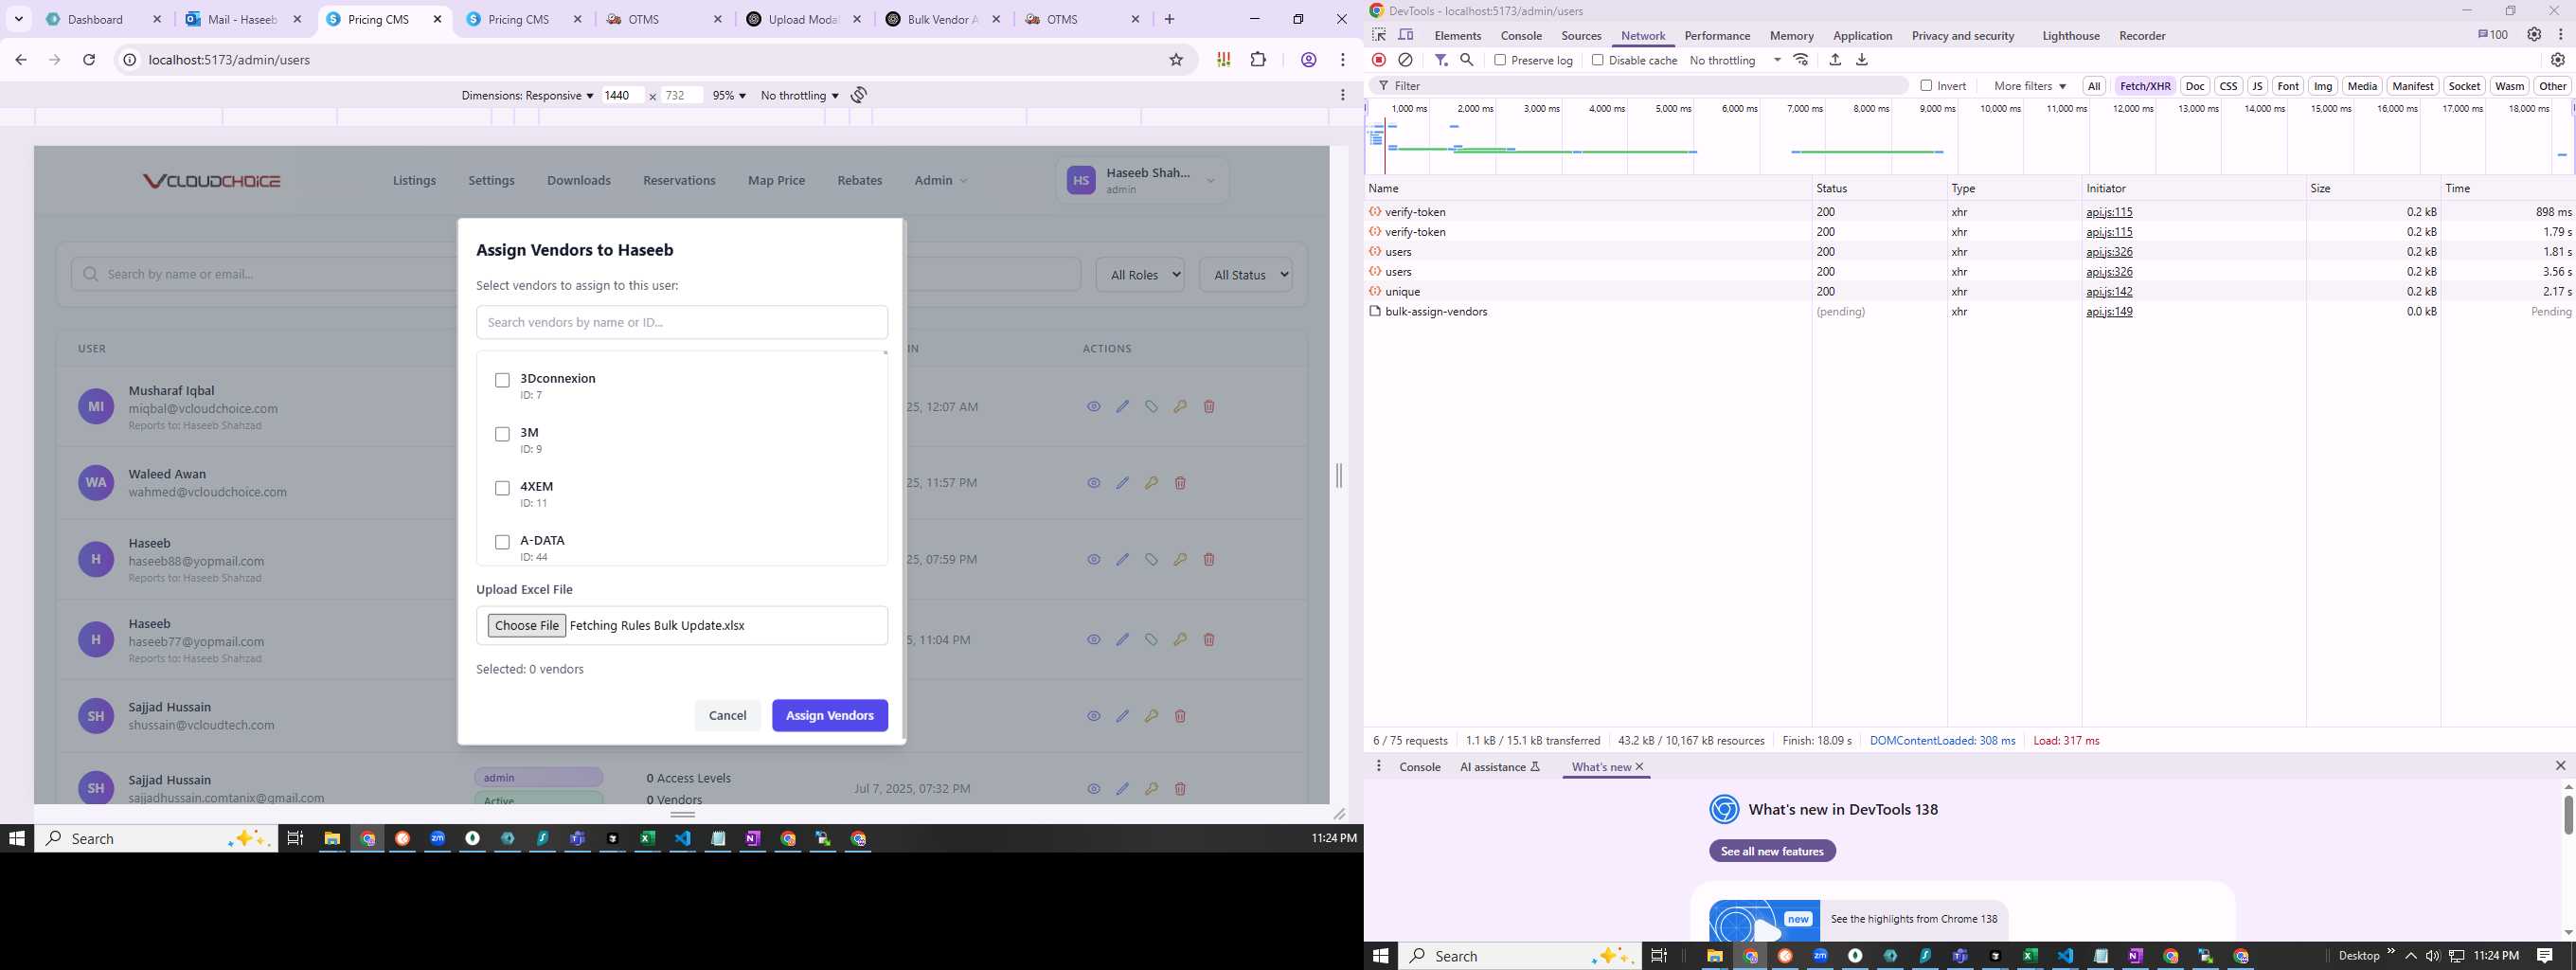Open Dimensions Responsive dropdown
The height and width of the screenshot is (970, 2576).
[x=527, y=96]
